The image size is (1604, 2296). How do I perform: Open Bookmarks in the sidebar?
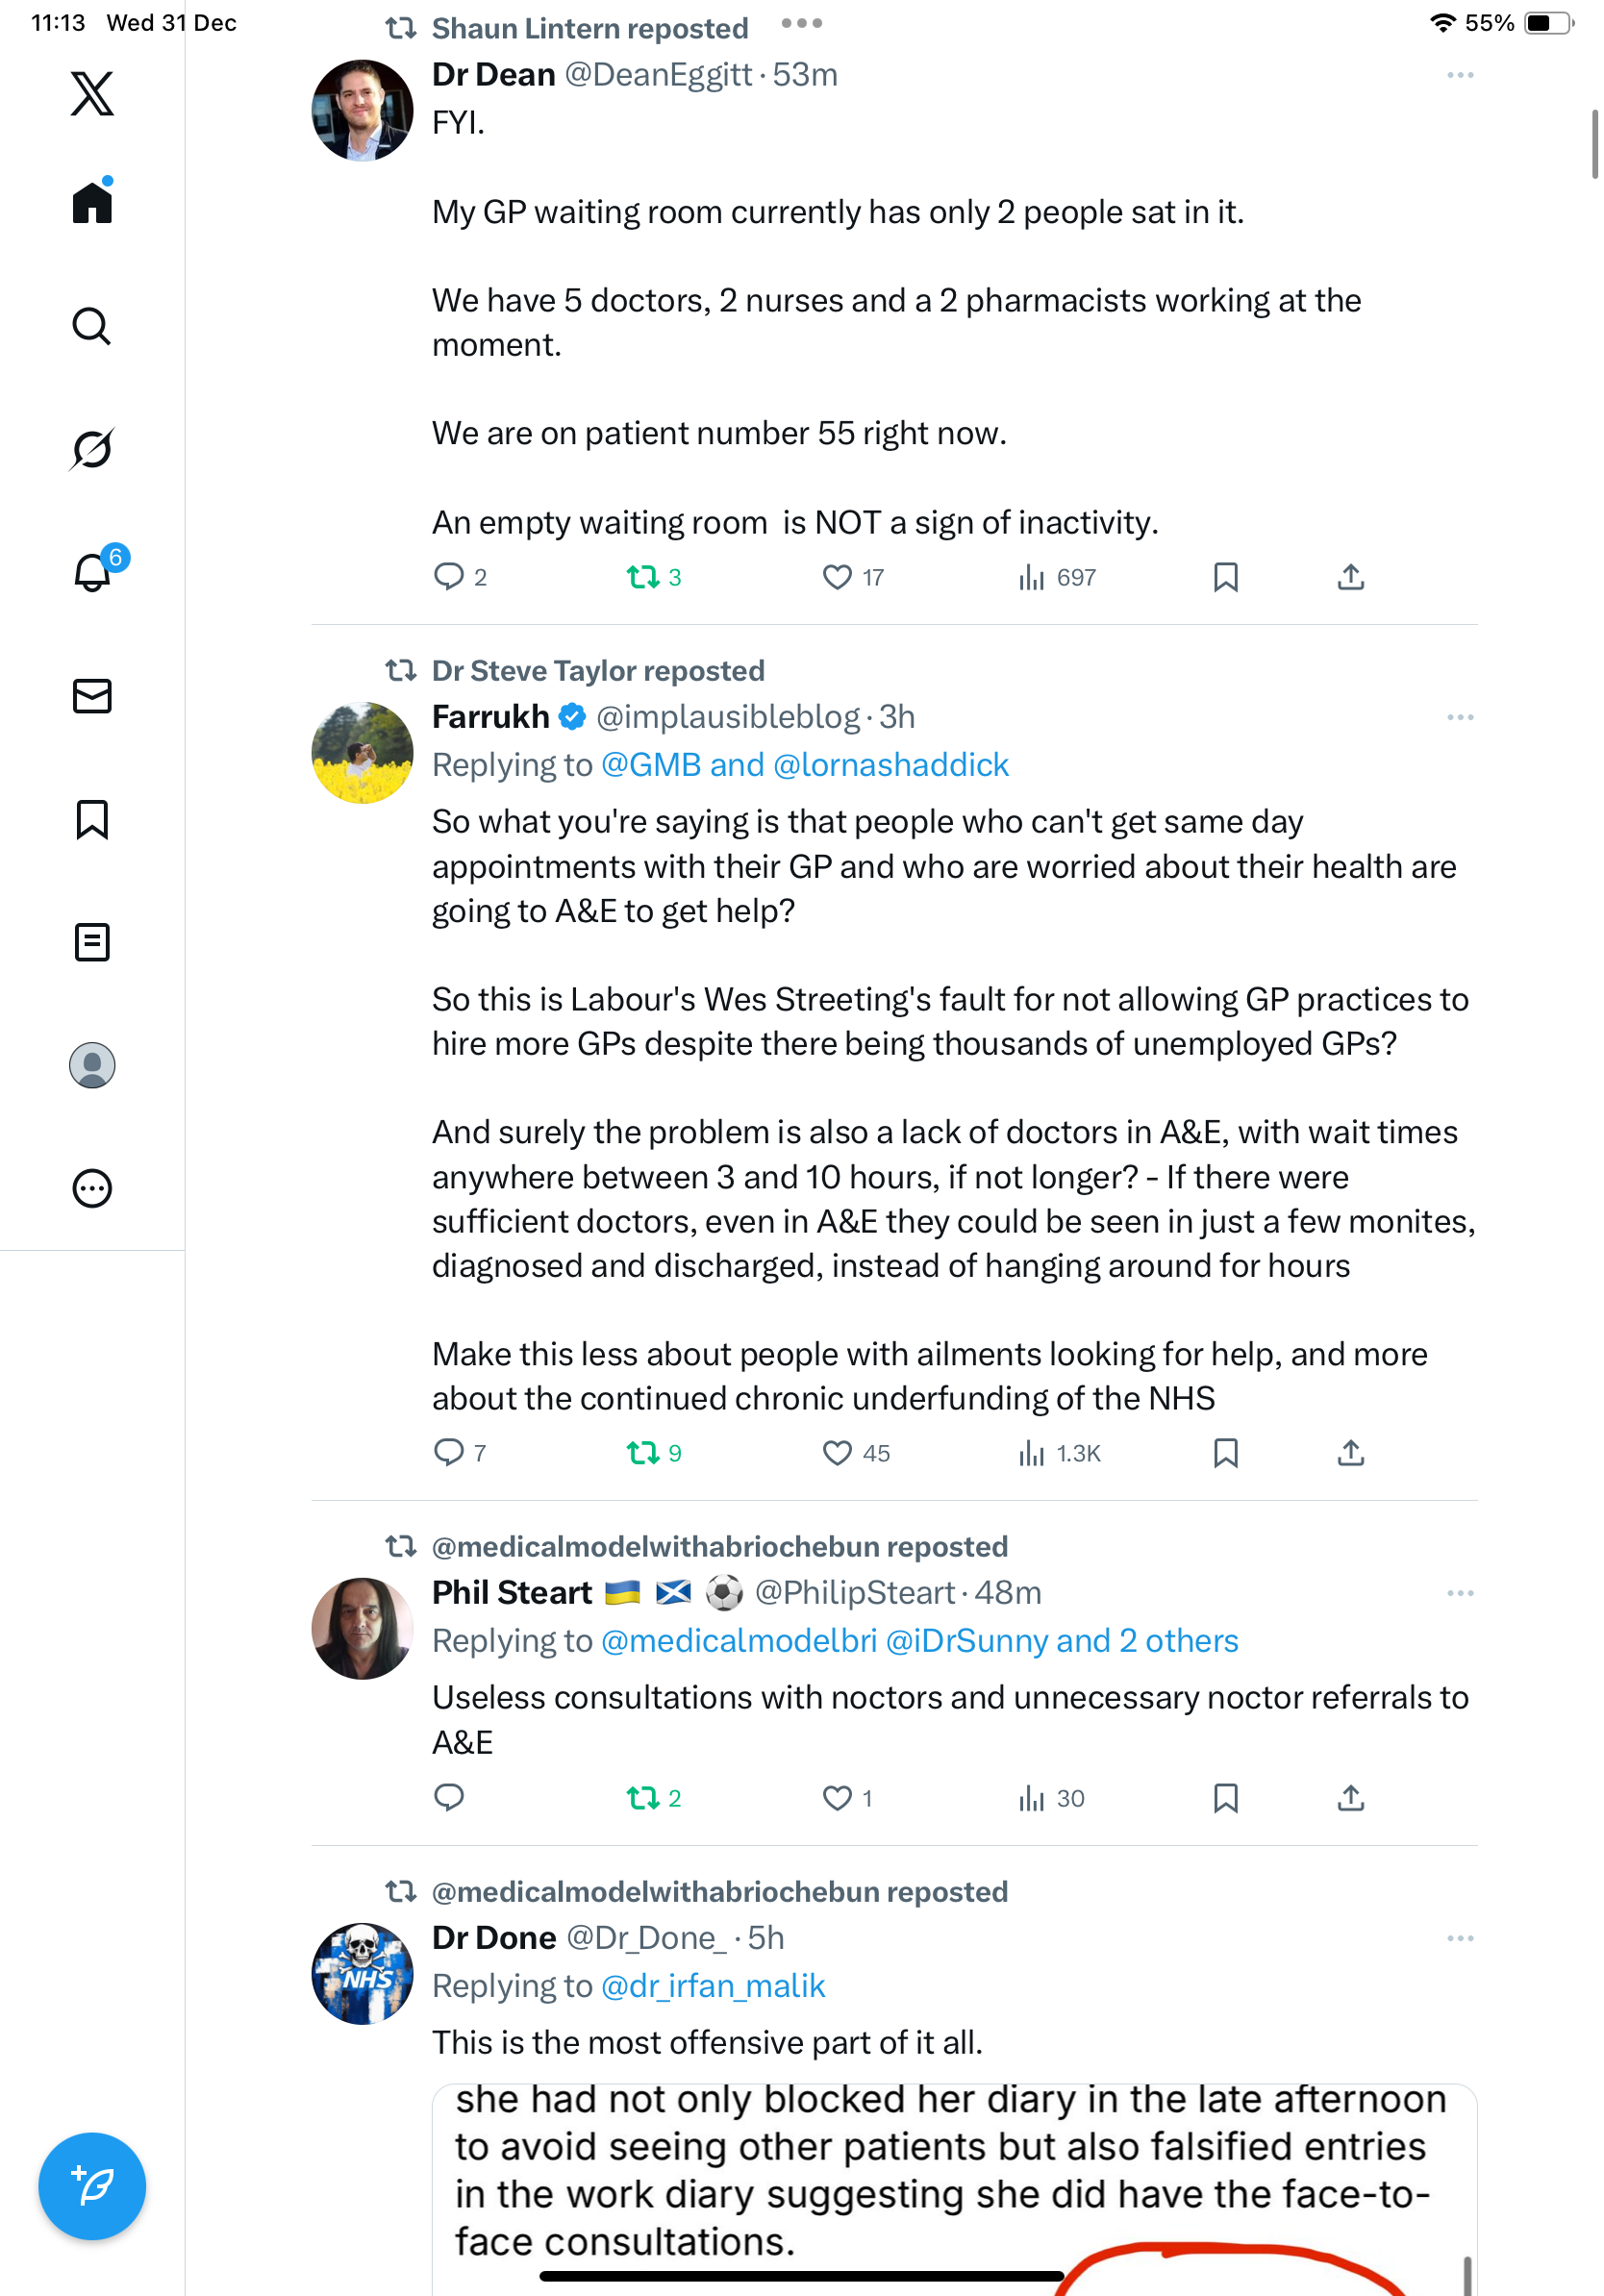click(x=92, y=819)
